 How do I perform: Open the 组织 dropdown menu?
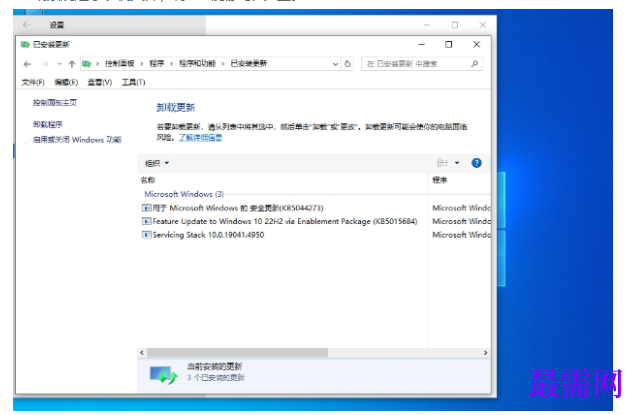[157, 163]
